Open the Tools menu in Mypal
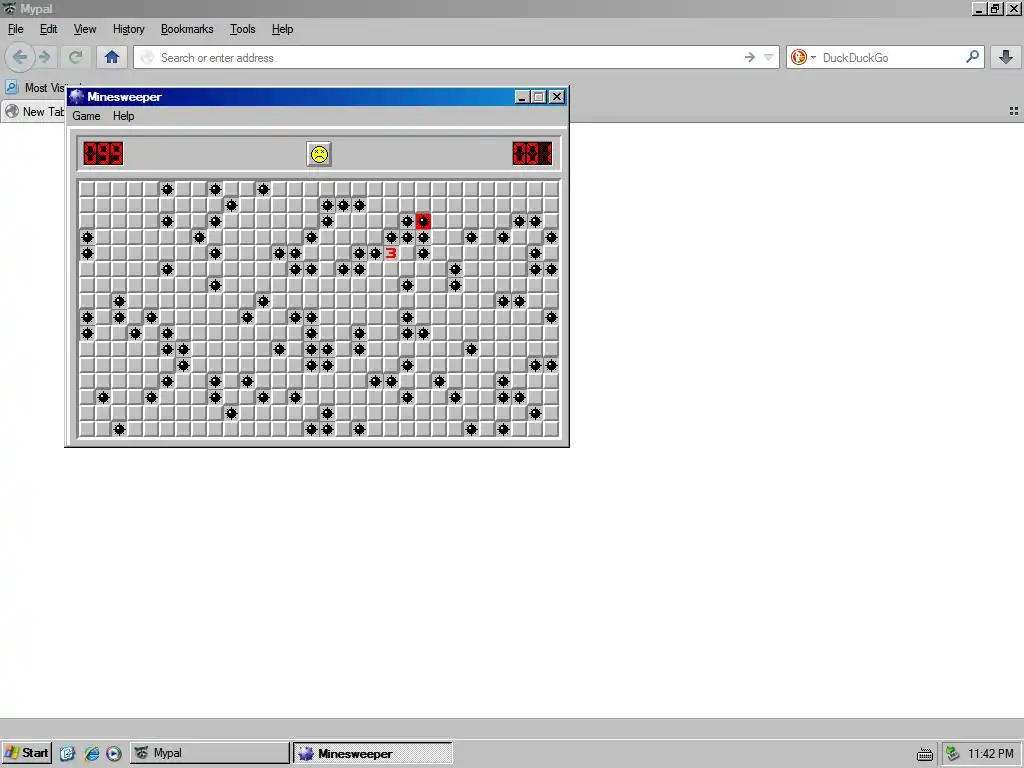The image size is (1024, 768). click(242, 29)
